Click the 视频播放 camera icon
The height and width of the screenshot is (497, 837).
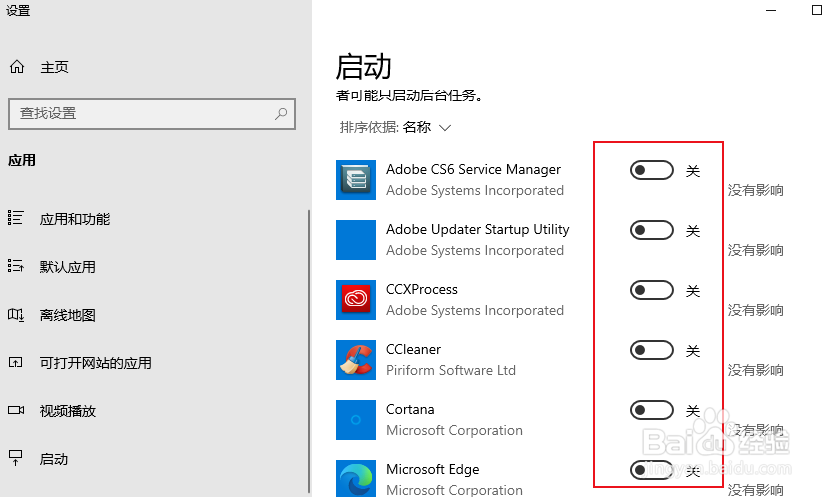16,410
